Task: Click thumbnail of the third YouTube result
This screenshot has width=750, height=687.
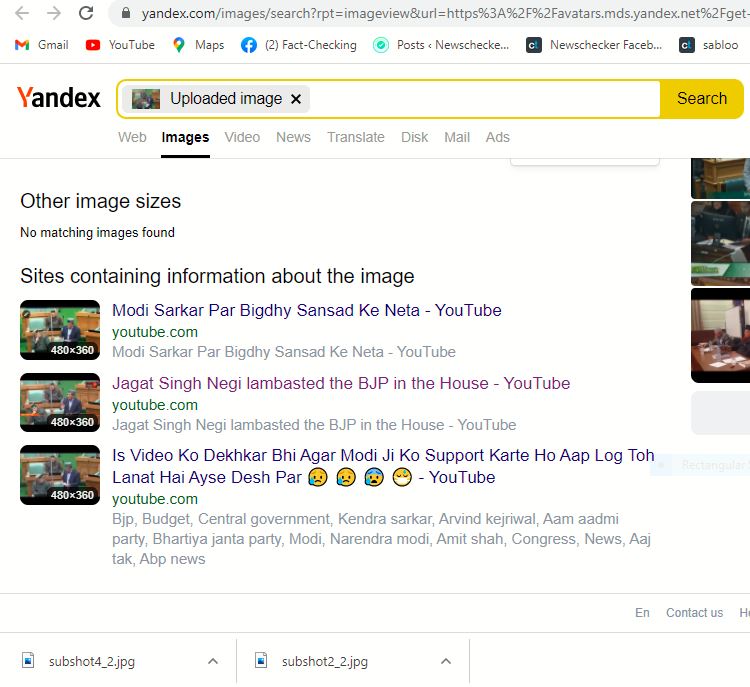Action: pyautogui.click(x=60, y=475)
